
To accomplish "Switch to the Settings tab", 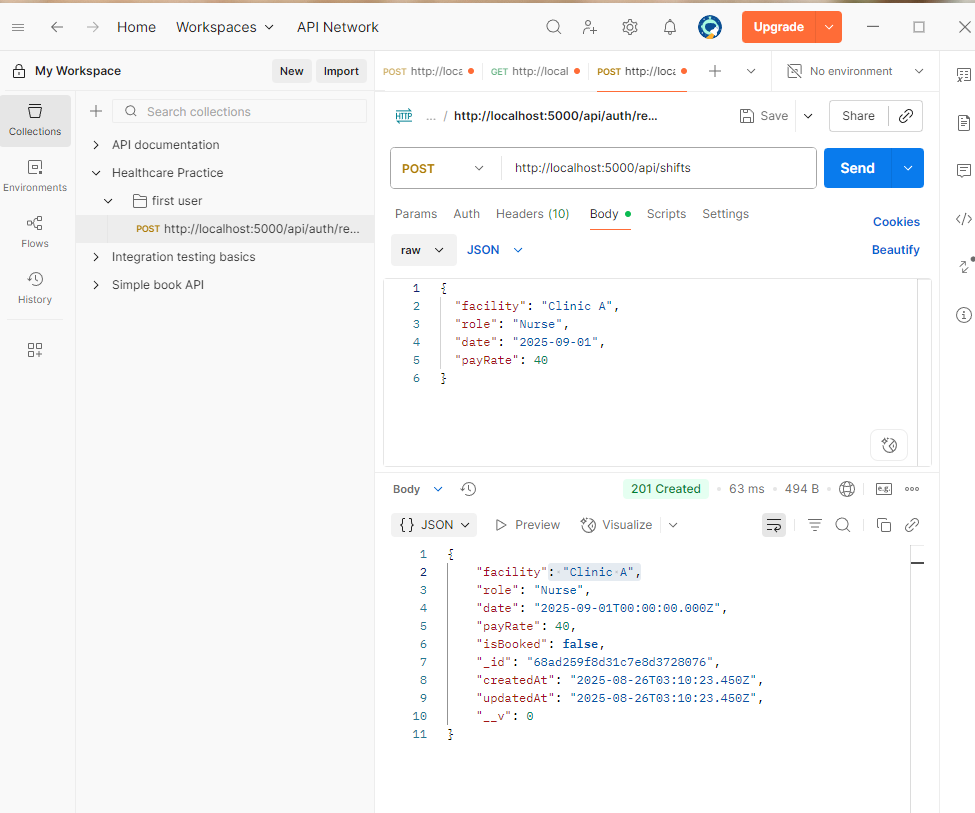I will click(726, 214).
